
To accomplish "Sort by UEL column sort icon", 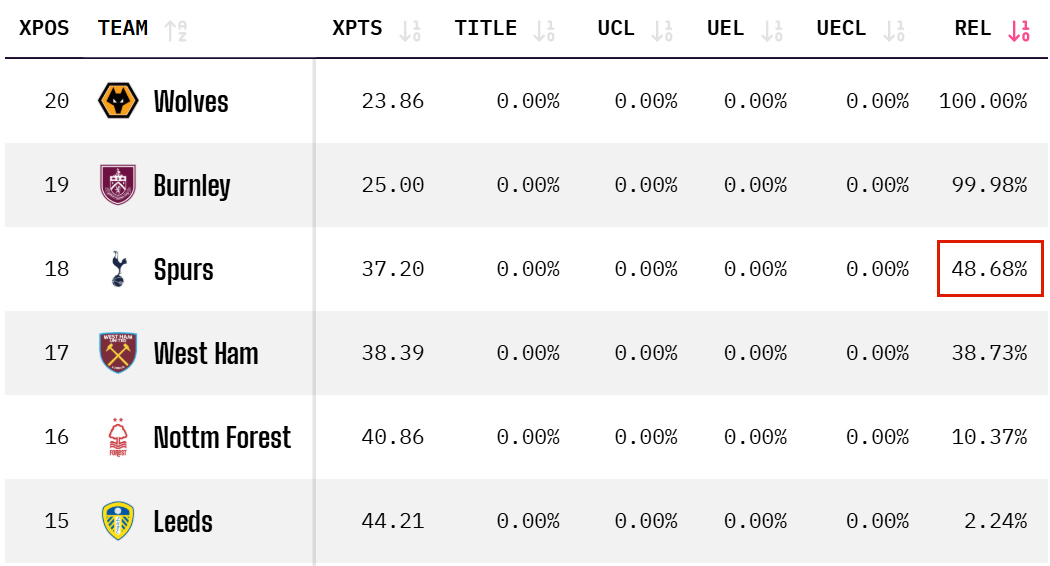I will click(x=771, y=30).
